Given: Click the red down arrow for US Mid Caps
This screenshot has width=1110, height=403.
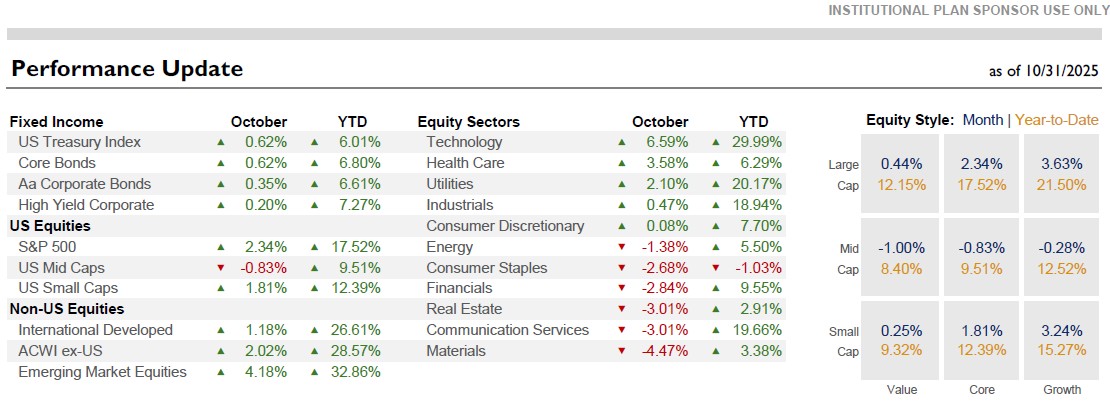Looking at the screenshot, I should pyautogui.click(x=221, y=268).
